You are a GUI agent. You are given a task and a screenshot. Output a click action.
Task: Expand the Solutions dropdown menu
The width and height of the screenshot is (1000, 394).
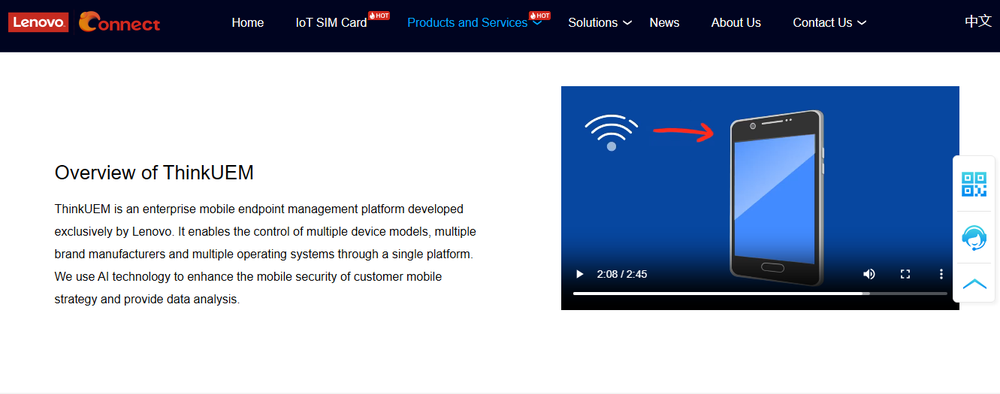599,23
